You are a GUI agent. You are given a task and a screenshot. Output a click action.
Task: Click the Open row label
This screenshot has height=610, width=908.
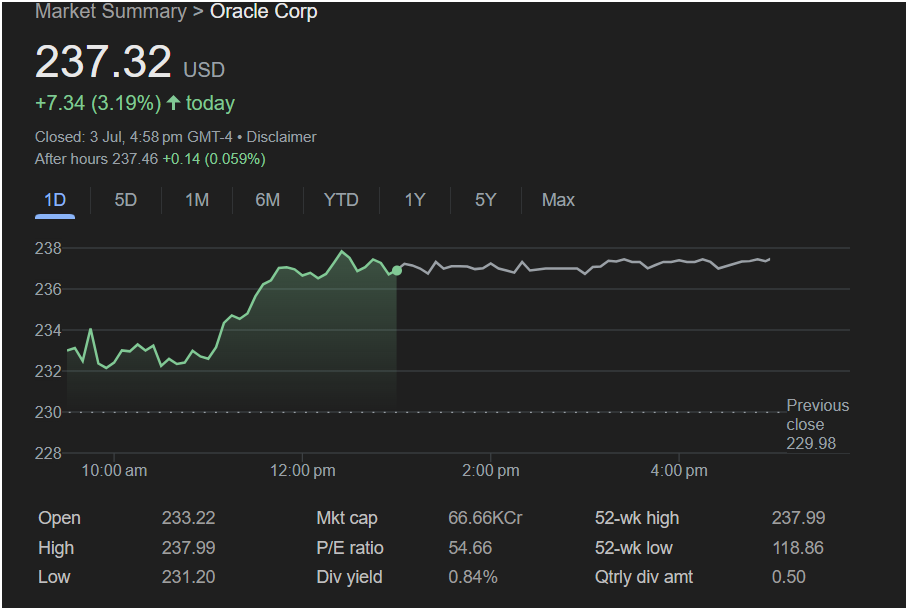(59, 518)
